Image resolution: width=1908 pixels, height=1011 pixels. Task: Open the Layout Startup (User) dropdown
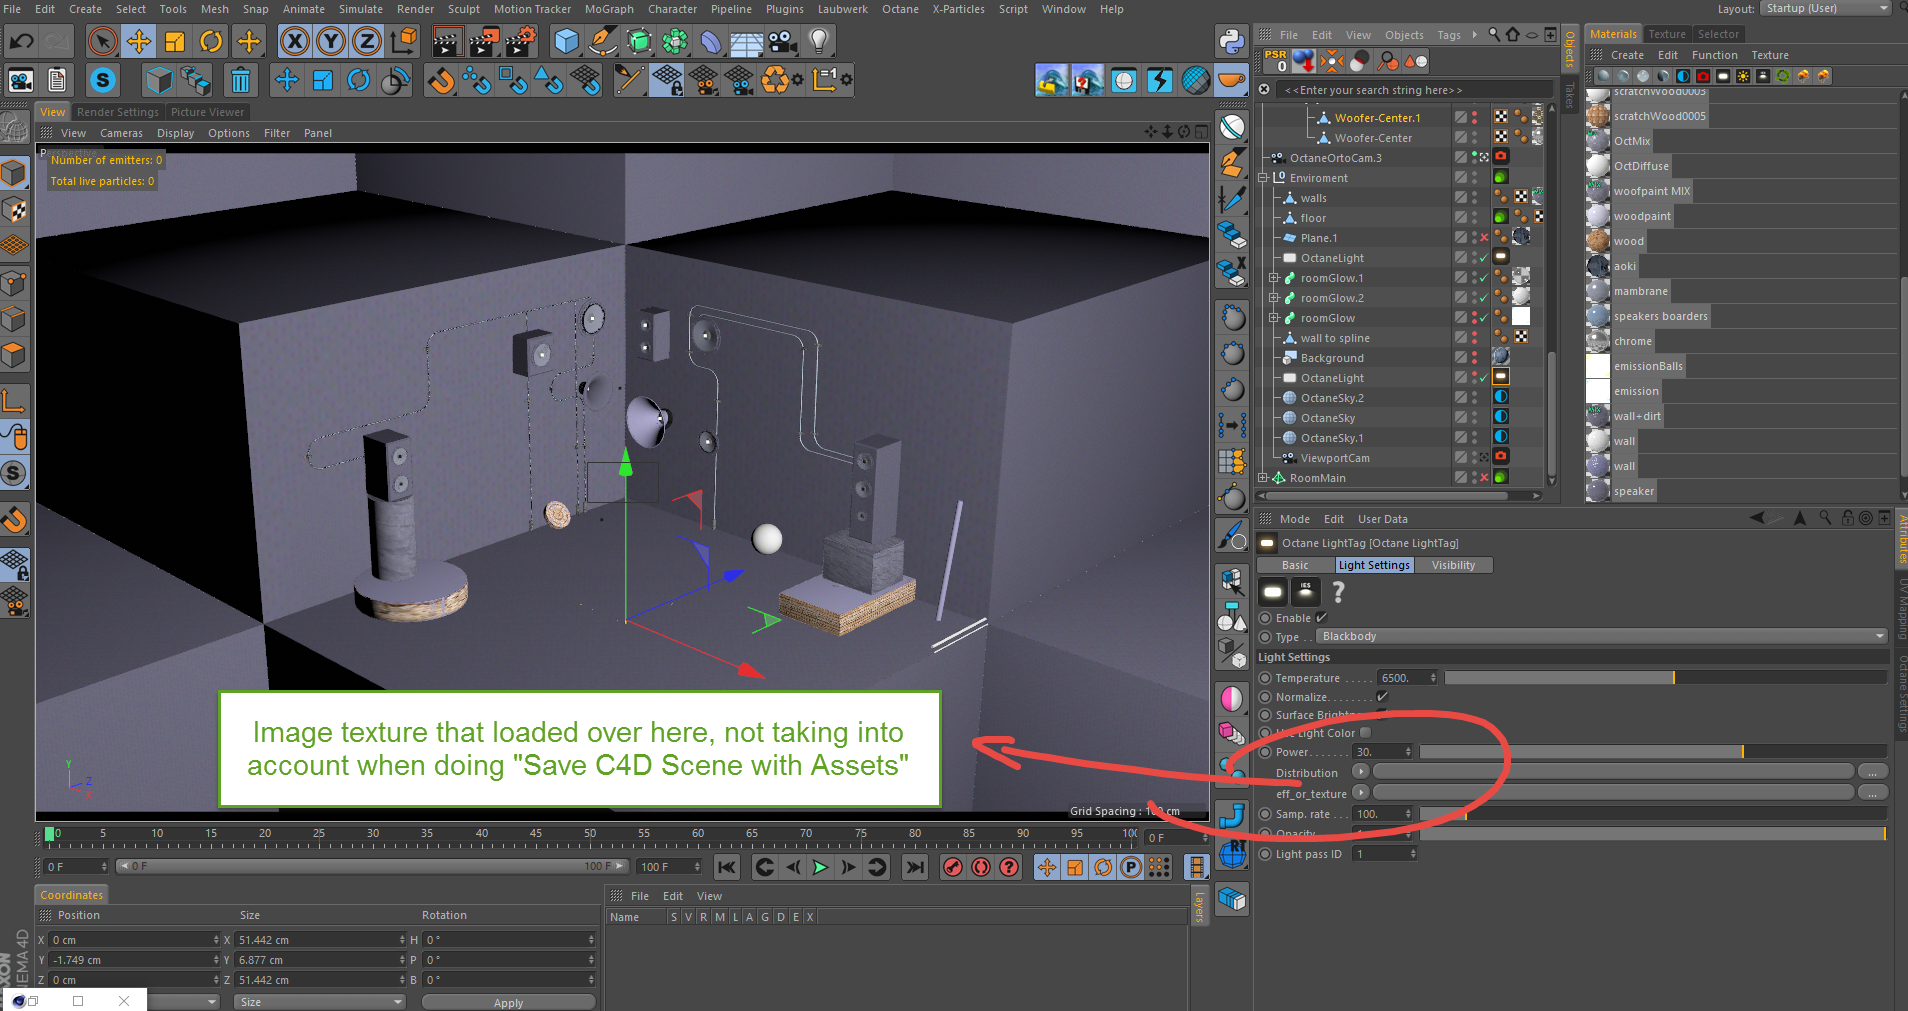pyautogui.click(x=1825, y=8)
